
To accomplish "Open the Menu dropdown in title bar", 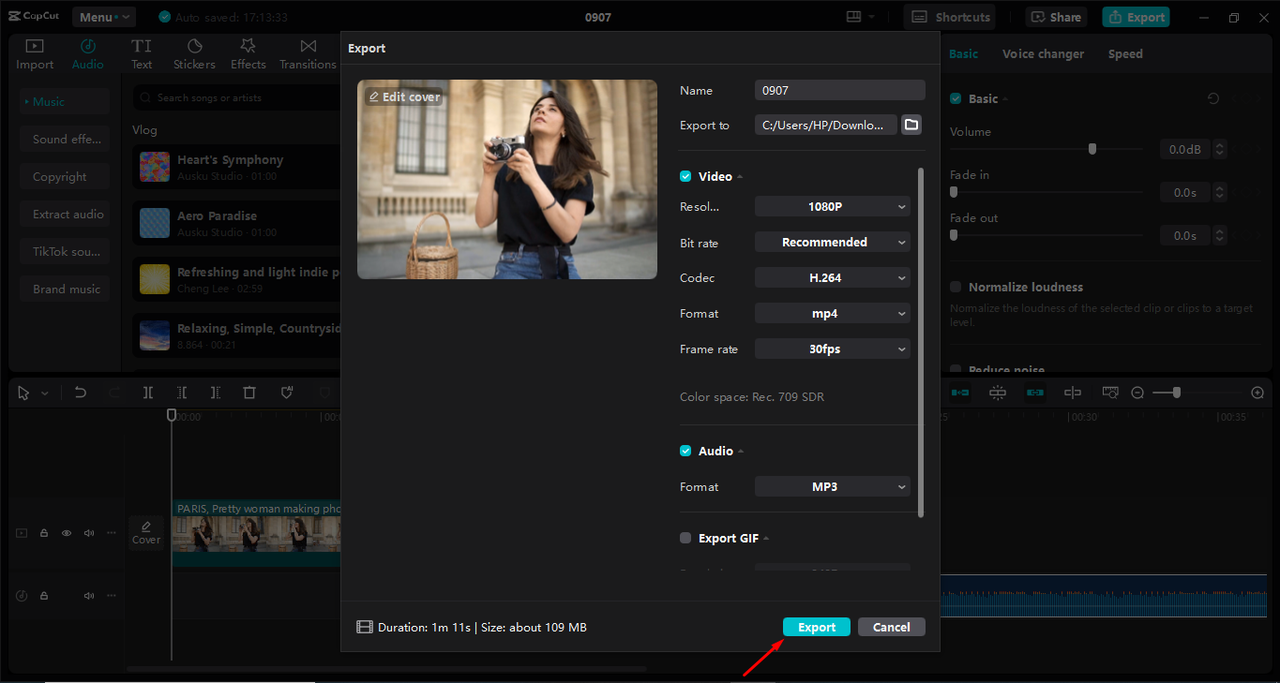I will (103, 17).
